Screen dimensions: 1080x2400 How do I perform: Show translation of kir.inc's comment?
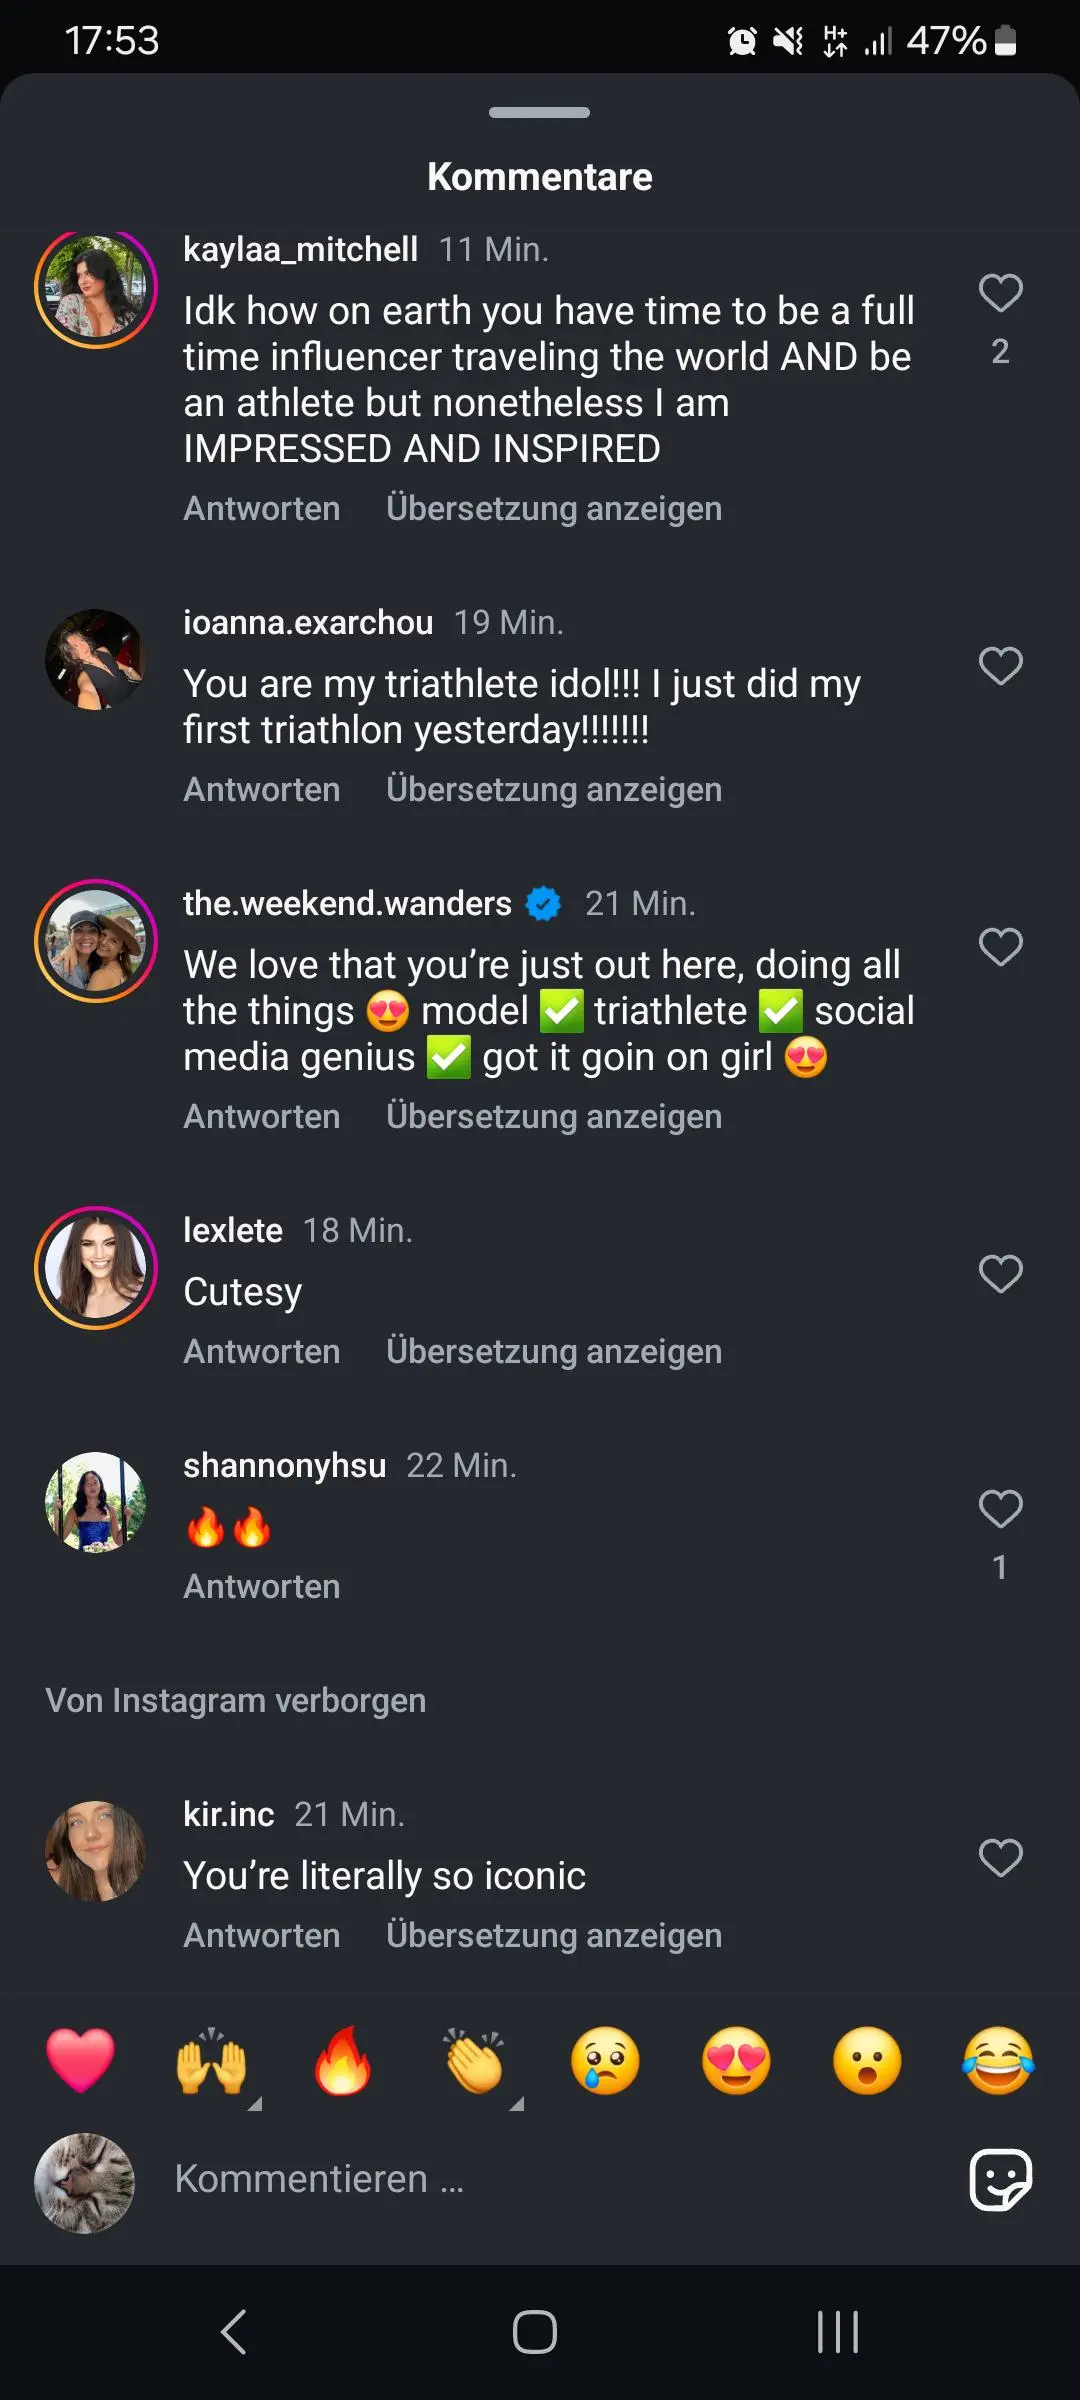[554, 1936]
